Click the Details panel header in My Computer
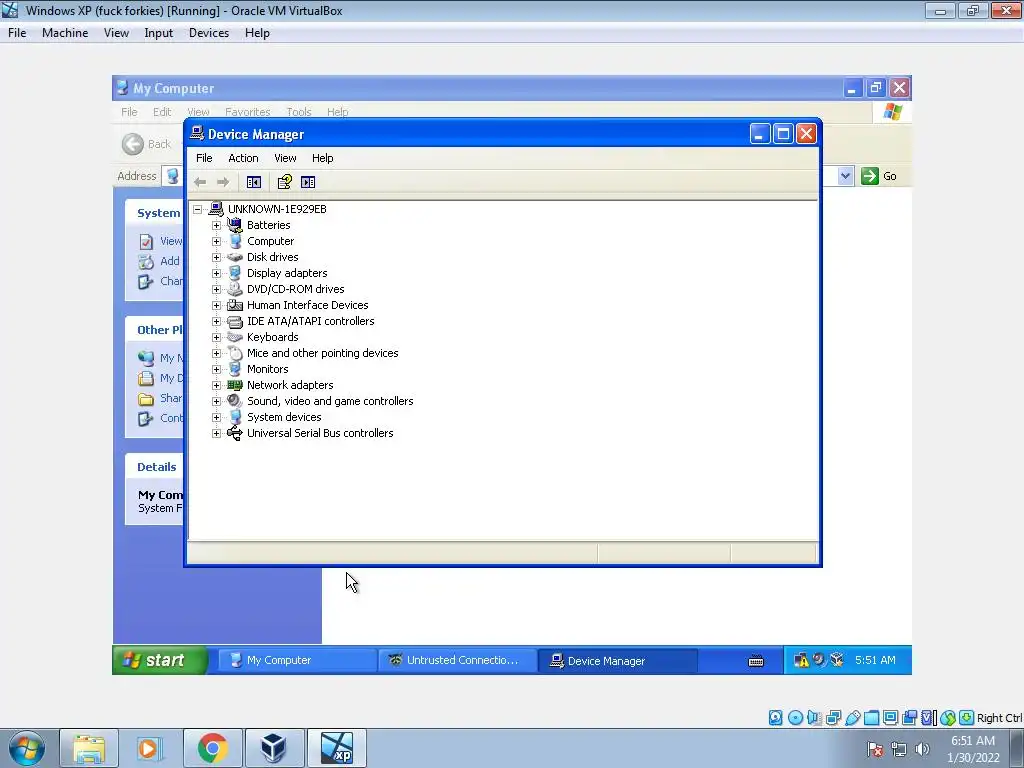Screen dimensions: 1024x768 (155, 467)
